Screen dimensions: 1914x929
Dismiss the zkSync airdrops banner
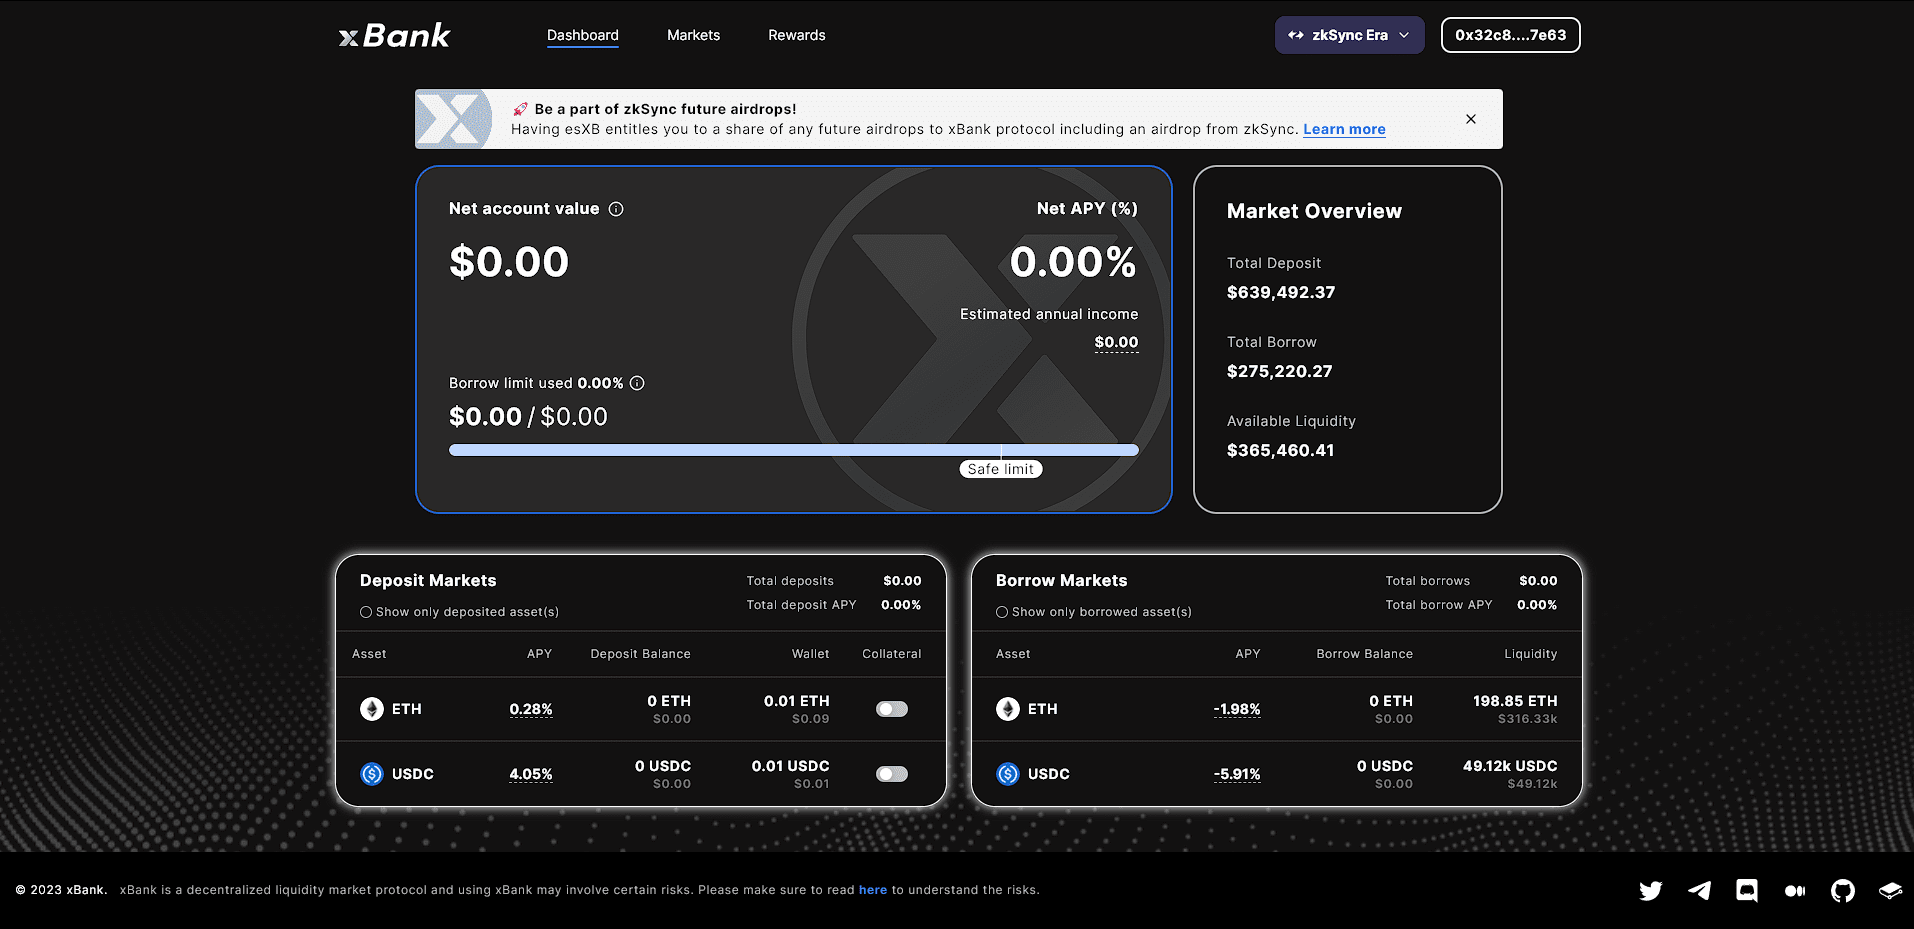(x=1471, y=119)
